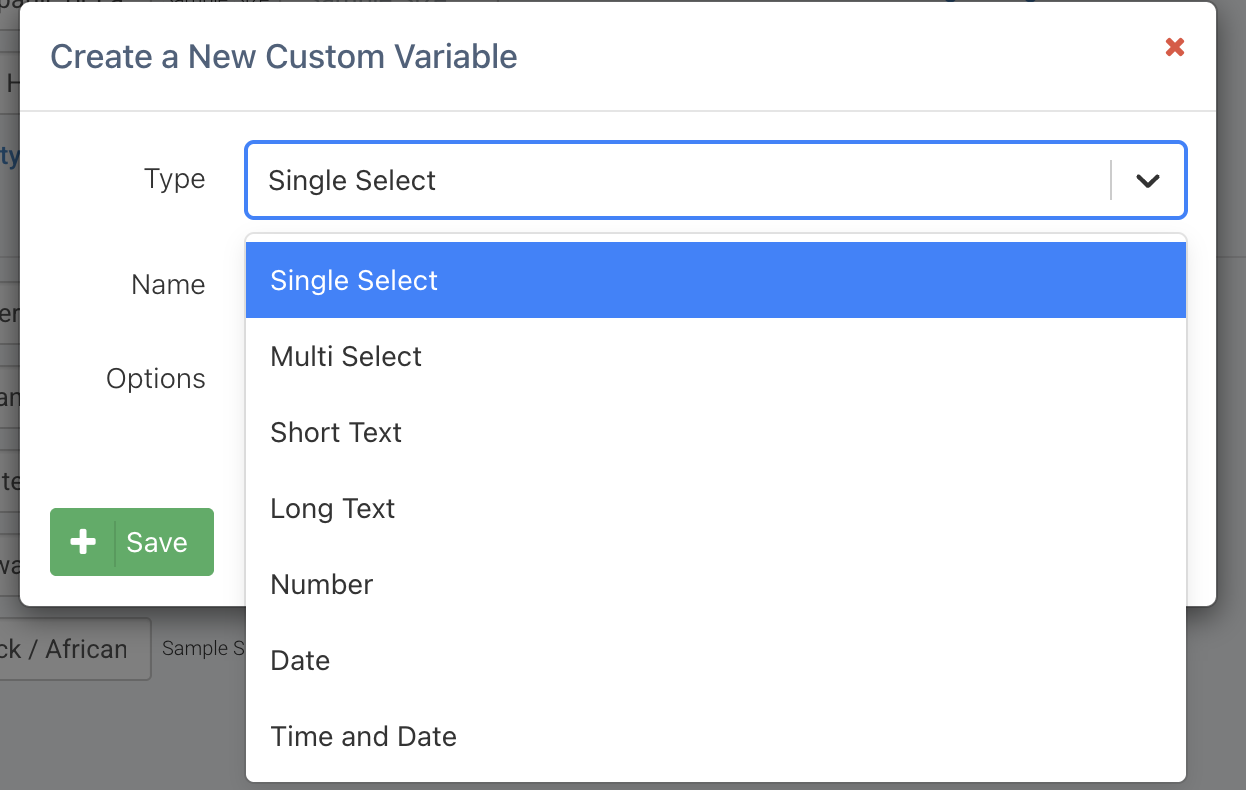The width and height of the screenshot is (1246, 790).
Task: Select "Multi Select" from the type list
Action: [x=346, y=356]
